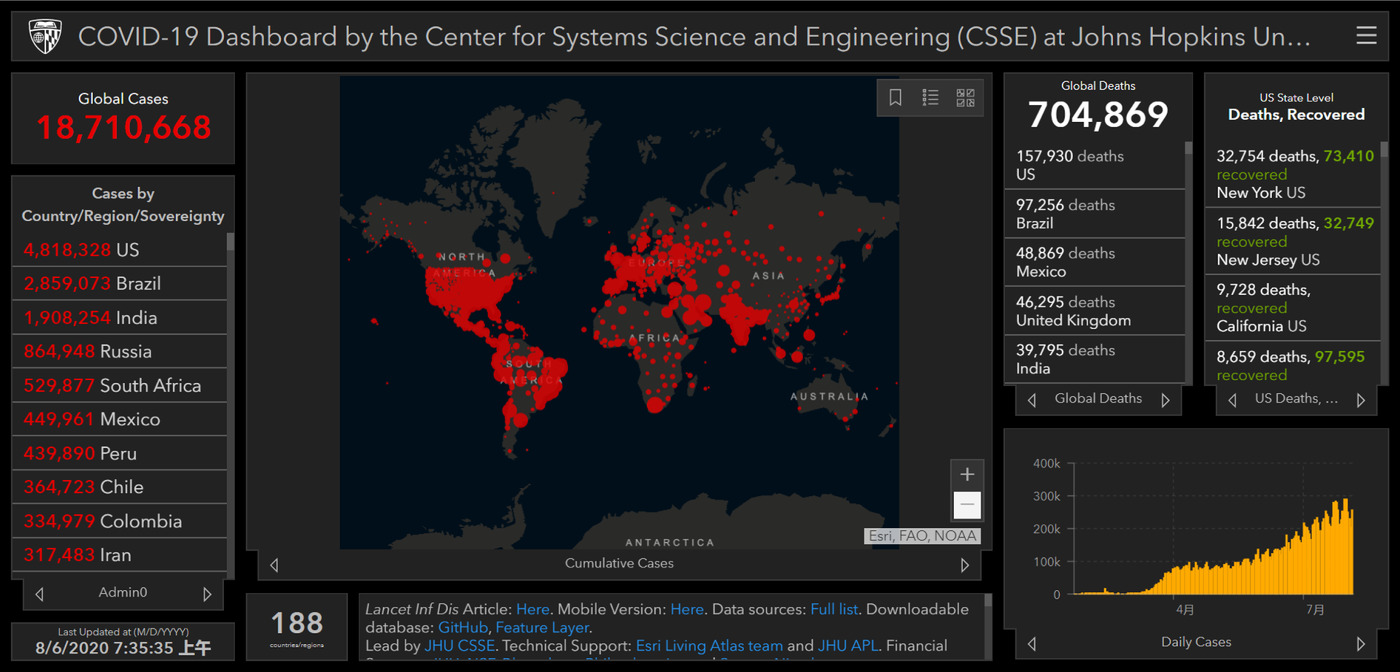Viewport: 1400px width, 672px height.
Task: Next map view arrow beside Cumulative Cases
Action: [965, 565]
